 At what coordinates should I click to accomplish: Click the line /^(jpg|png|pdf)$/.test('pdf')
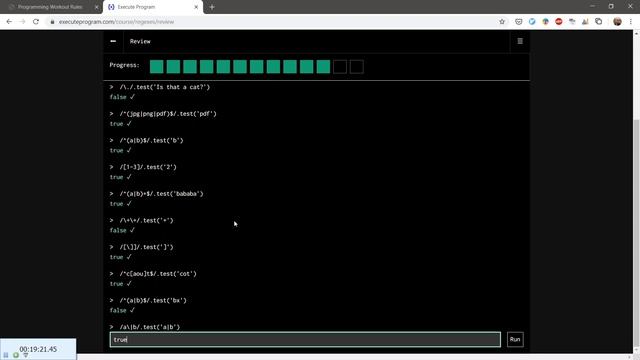pos(168,114)
